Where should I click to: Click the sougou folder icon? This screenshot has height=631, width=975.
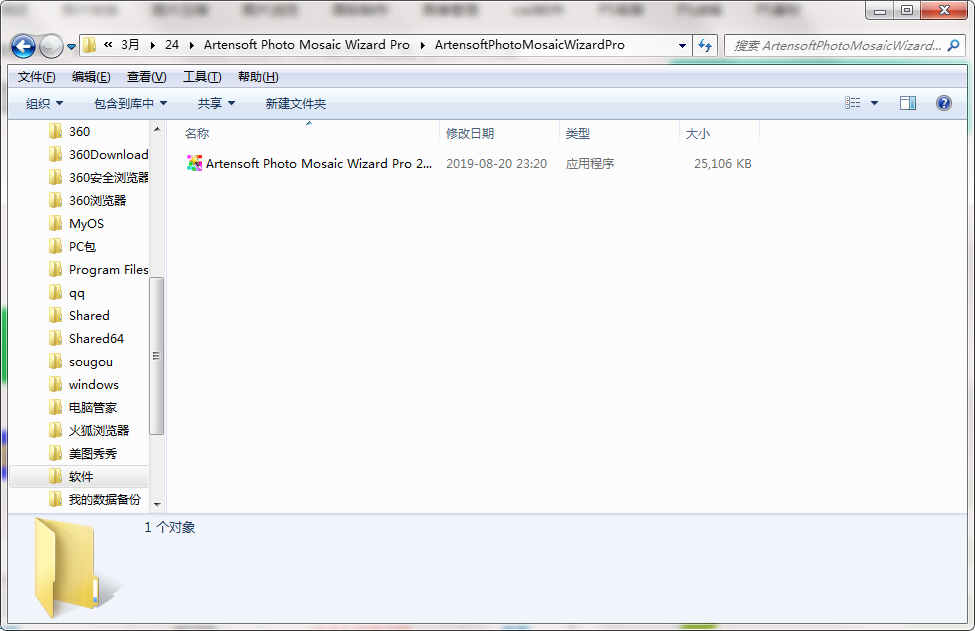55,361
